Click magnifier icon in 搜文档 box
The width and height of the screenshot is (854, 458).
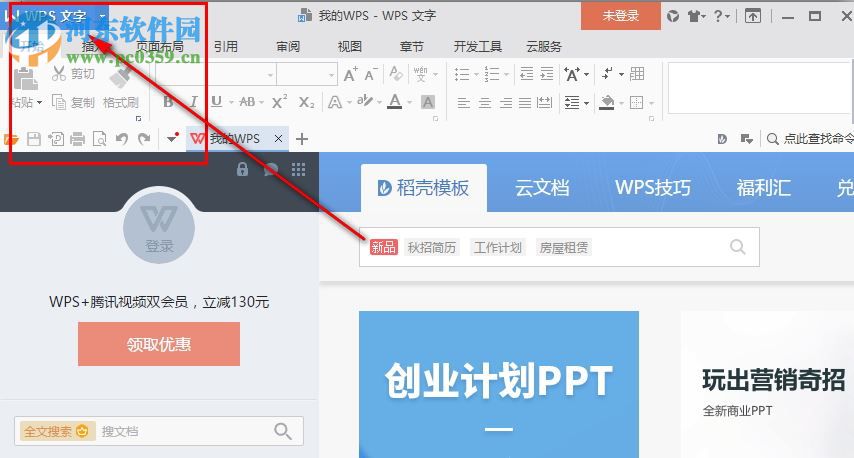[x=283, y=431]
